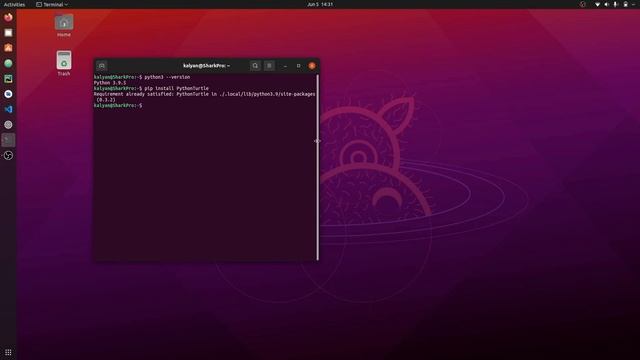Click the network icon in system tray
Screen dimensions: 640x360
597,4
